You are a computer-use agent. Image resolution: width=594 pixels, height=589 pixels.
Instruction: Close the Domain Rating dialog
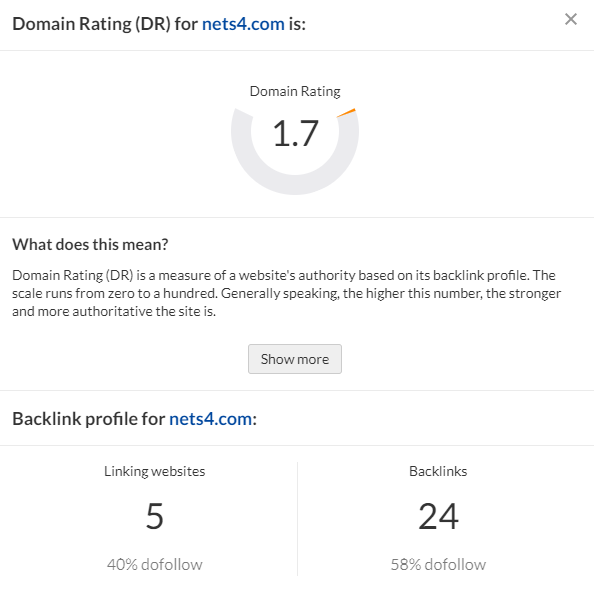571,19
